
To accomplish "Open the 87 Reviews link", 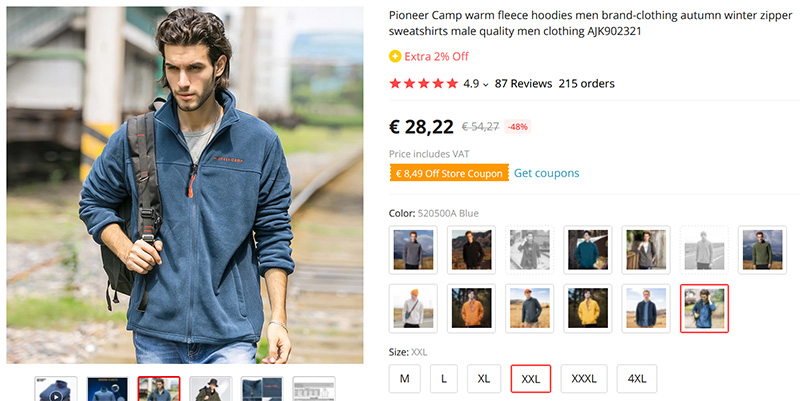I will (x=523, y=84).
